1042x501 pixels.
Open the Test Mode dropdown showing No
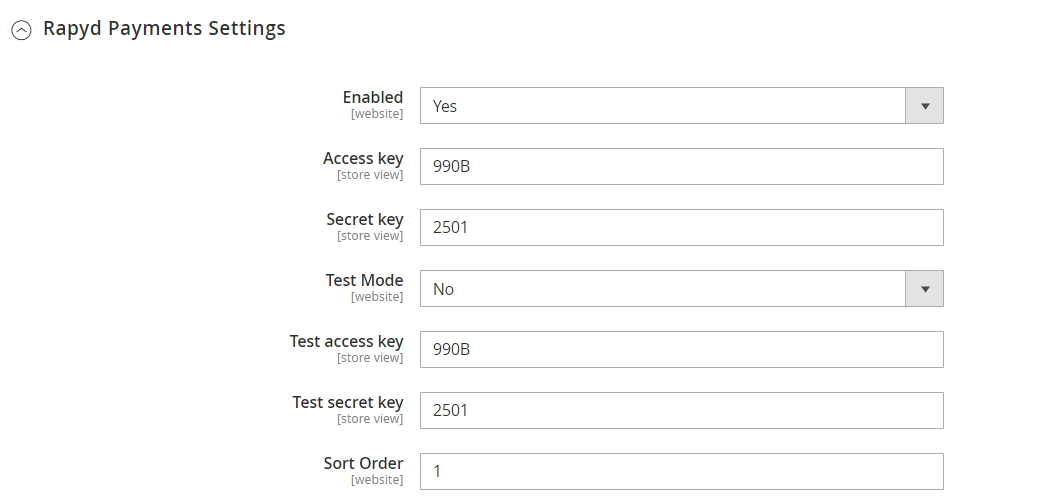pos(662,289)
